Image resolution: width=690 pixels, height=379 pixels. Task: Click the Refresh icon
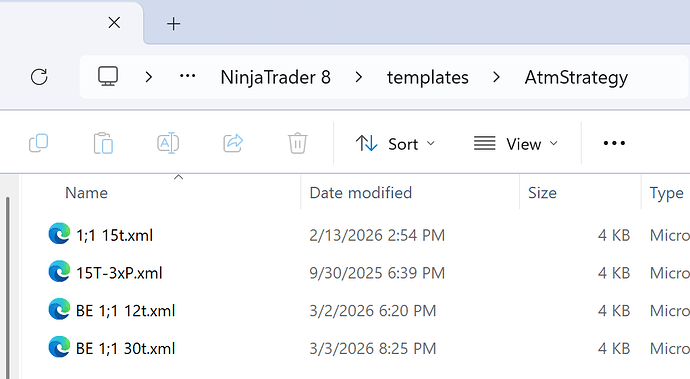click(39, 77)
